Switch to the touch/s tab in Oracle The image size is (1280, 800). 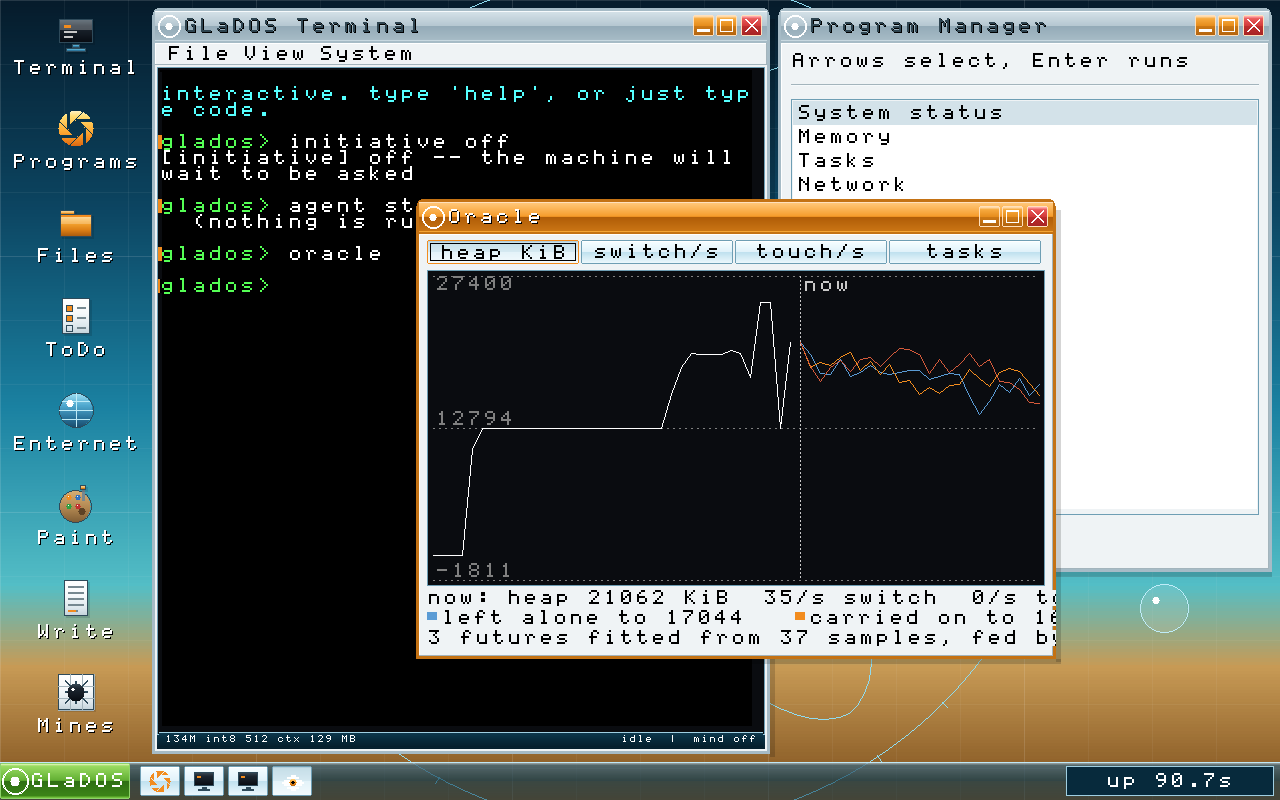(x=811, y=252)
